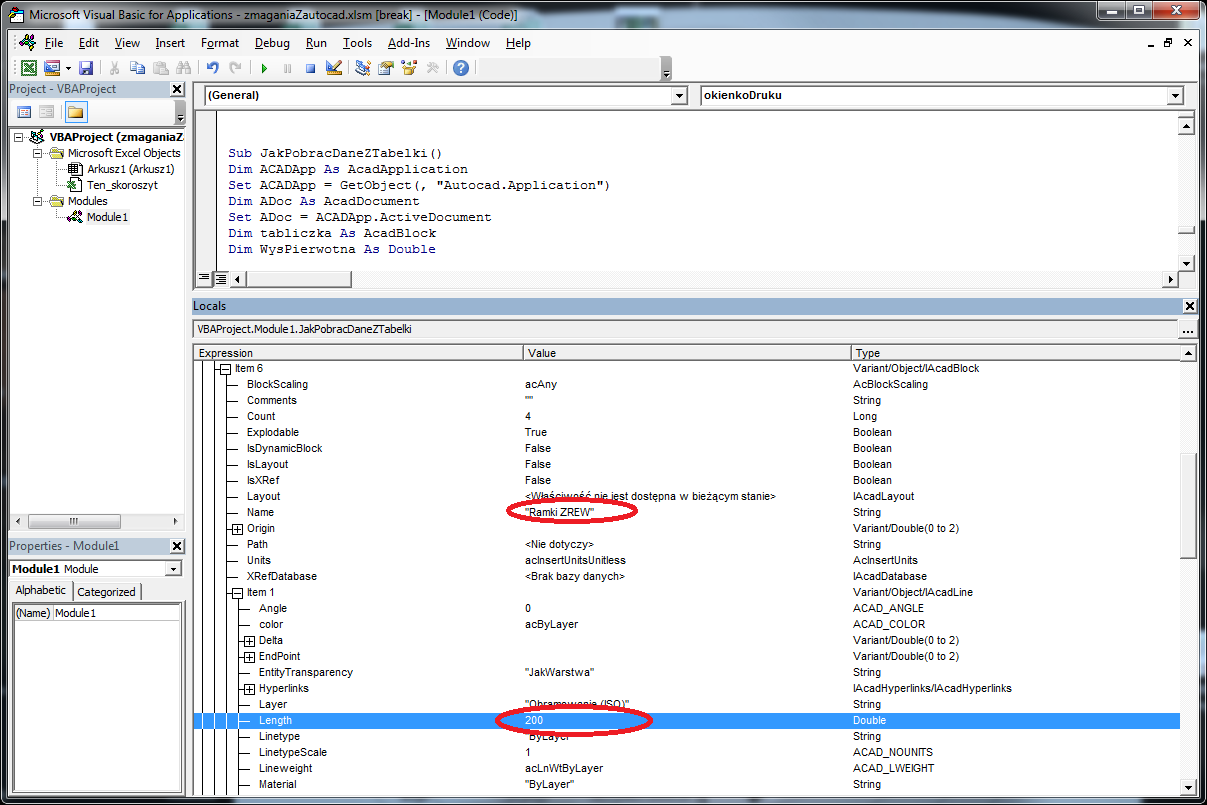Image resolution: width=1207 pixels, height=805 pixels.
Task: Click the blue Help question mark icon
Action: (460, 68)
